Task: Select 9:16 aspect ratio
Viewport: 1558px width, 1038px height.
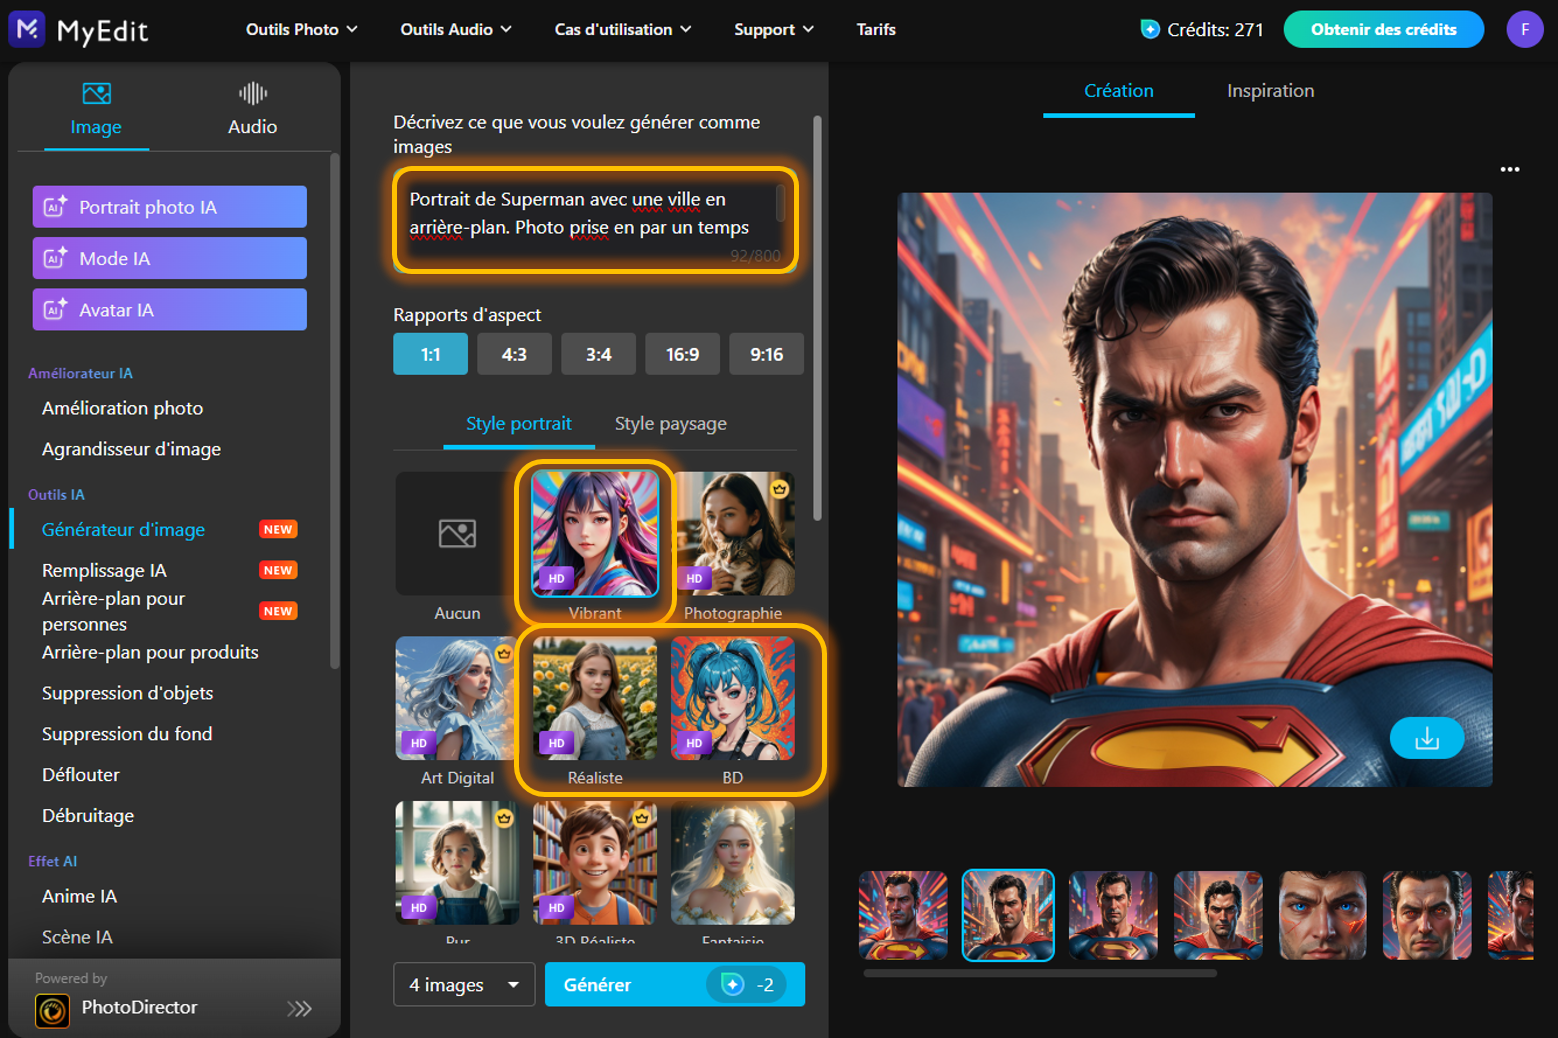Action: coord(766,354)
